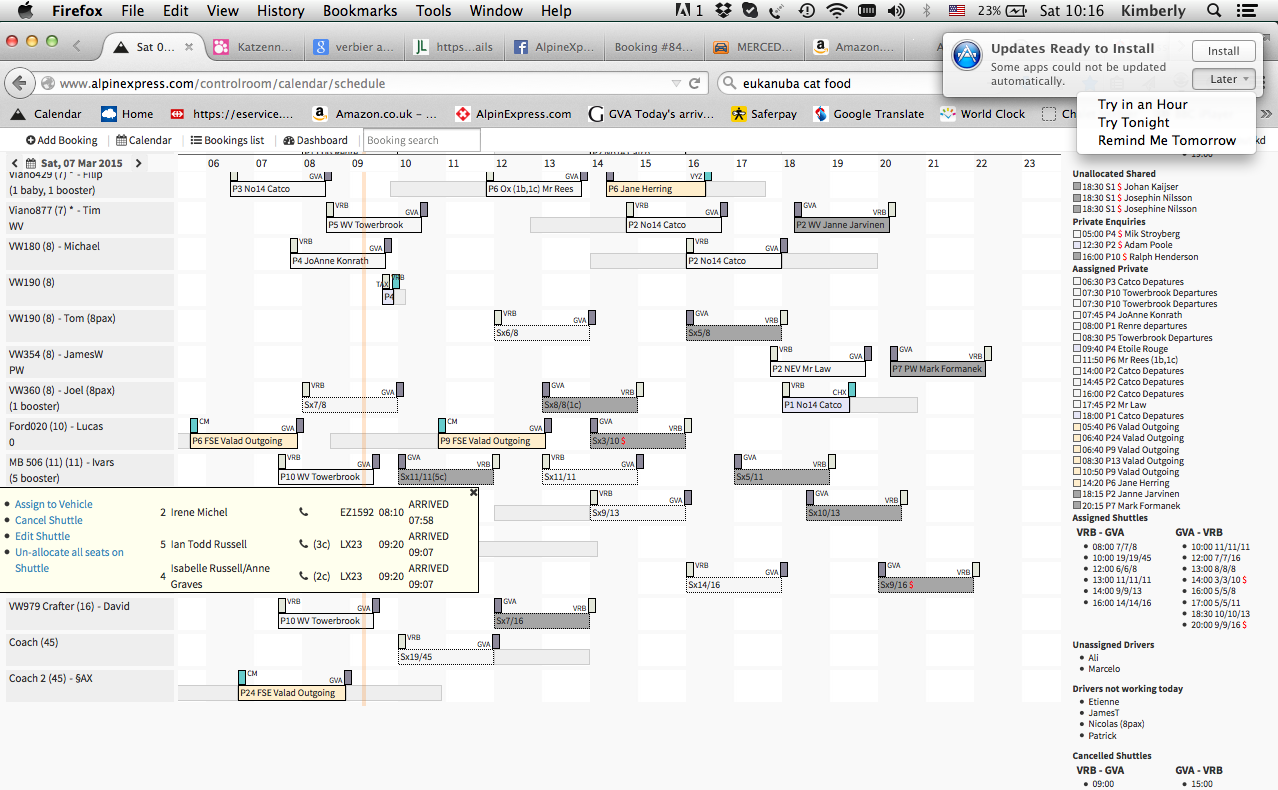Click the Firefox reload page icon
Viewport: 1278px width, 790px height.
click(x=695, y=83)
